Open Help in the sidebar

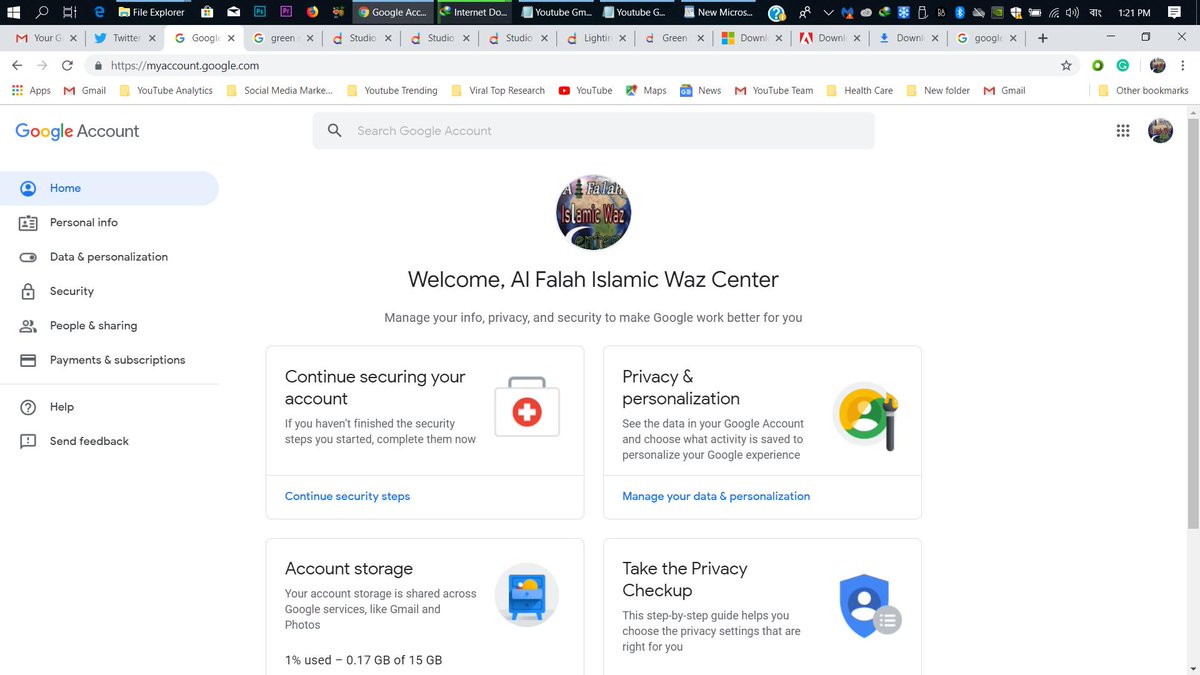tap(109, 407)
